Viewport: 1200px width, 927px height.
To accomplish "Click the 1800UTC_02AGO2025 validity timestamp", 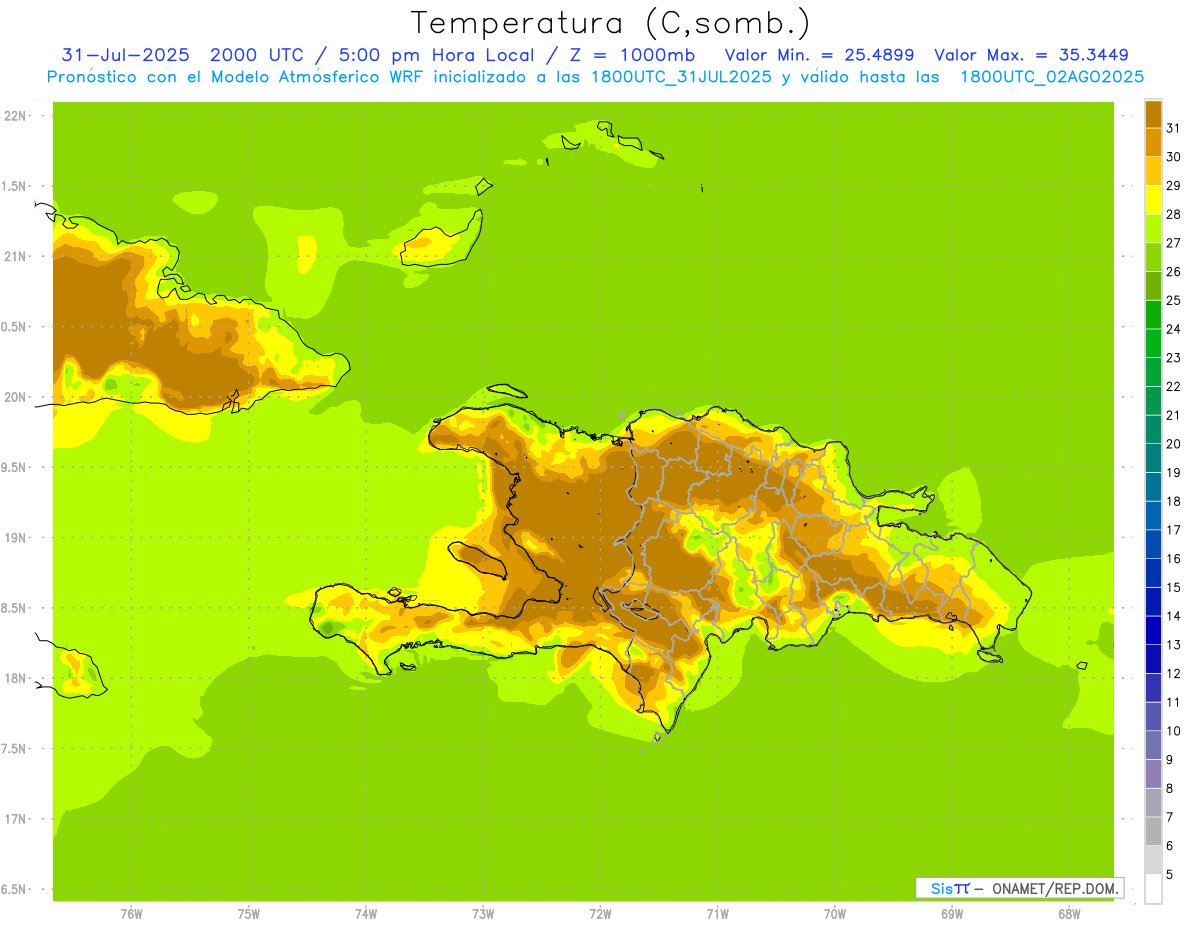I will [1051, 76].
